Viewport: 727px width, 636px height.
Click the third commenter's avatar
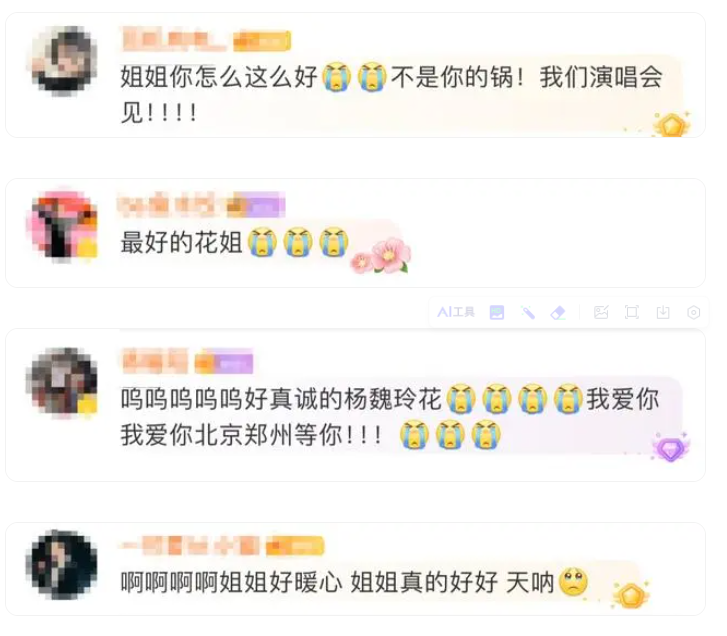(64, 382)
